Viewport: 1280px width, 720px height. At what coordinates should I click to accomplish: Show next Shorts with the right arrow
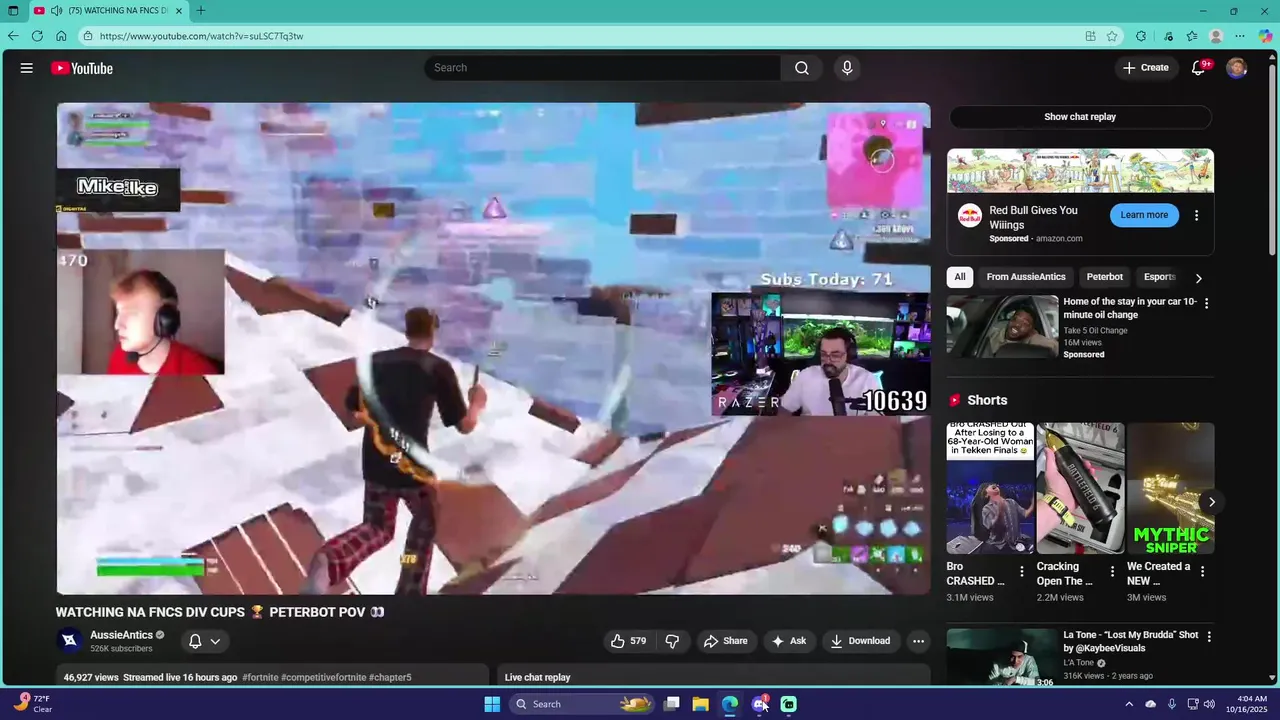[1212, 502]
